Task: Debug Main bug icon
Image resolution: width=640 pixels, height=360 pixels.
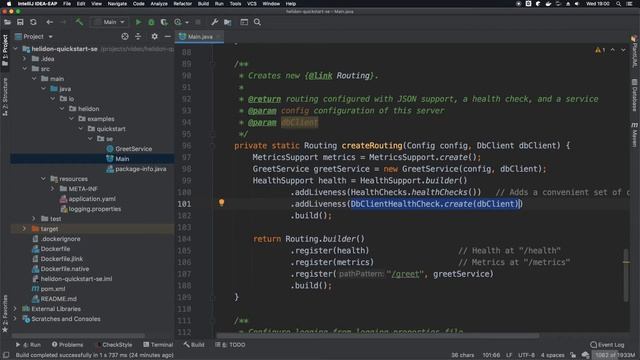Action: [x=151, y=22]
